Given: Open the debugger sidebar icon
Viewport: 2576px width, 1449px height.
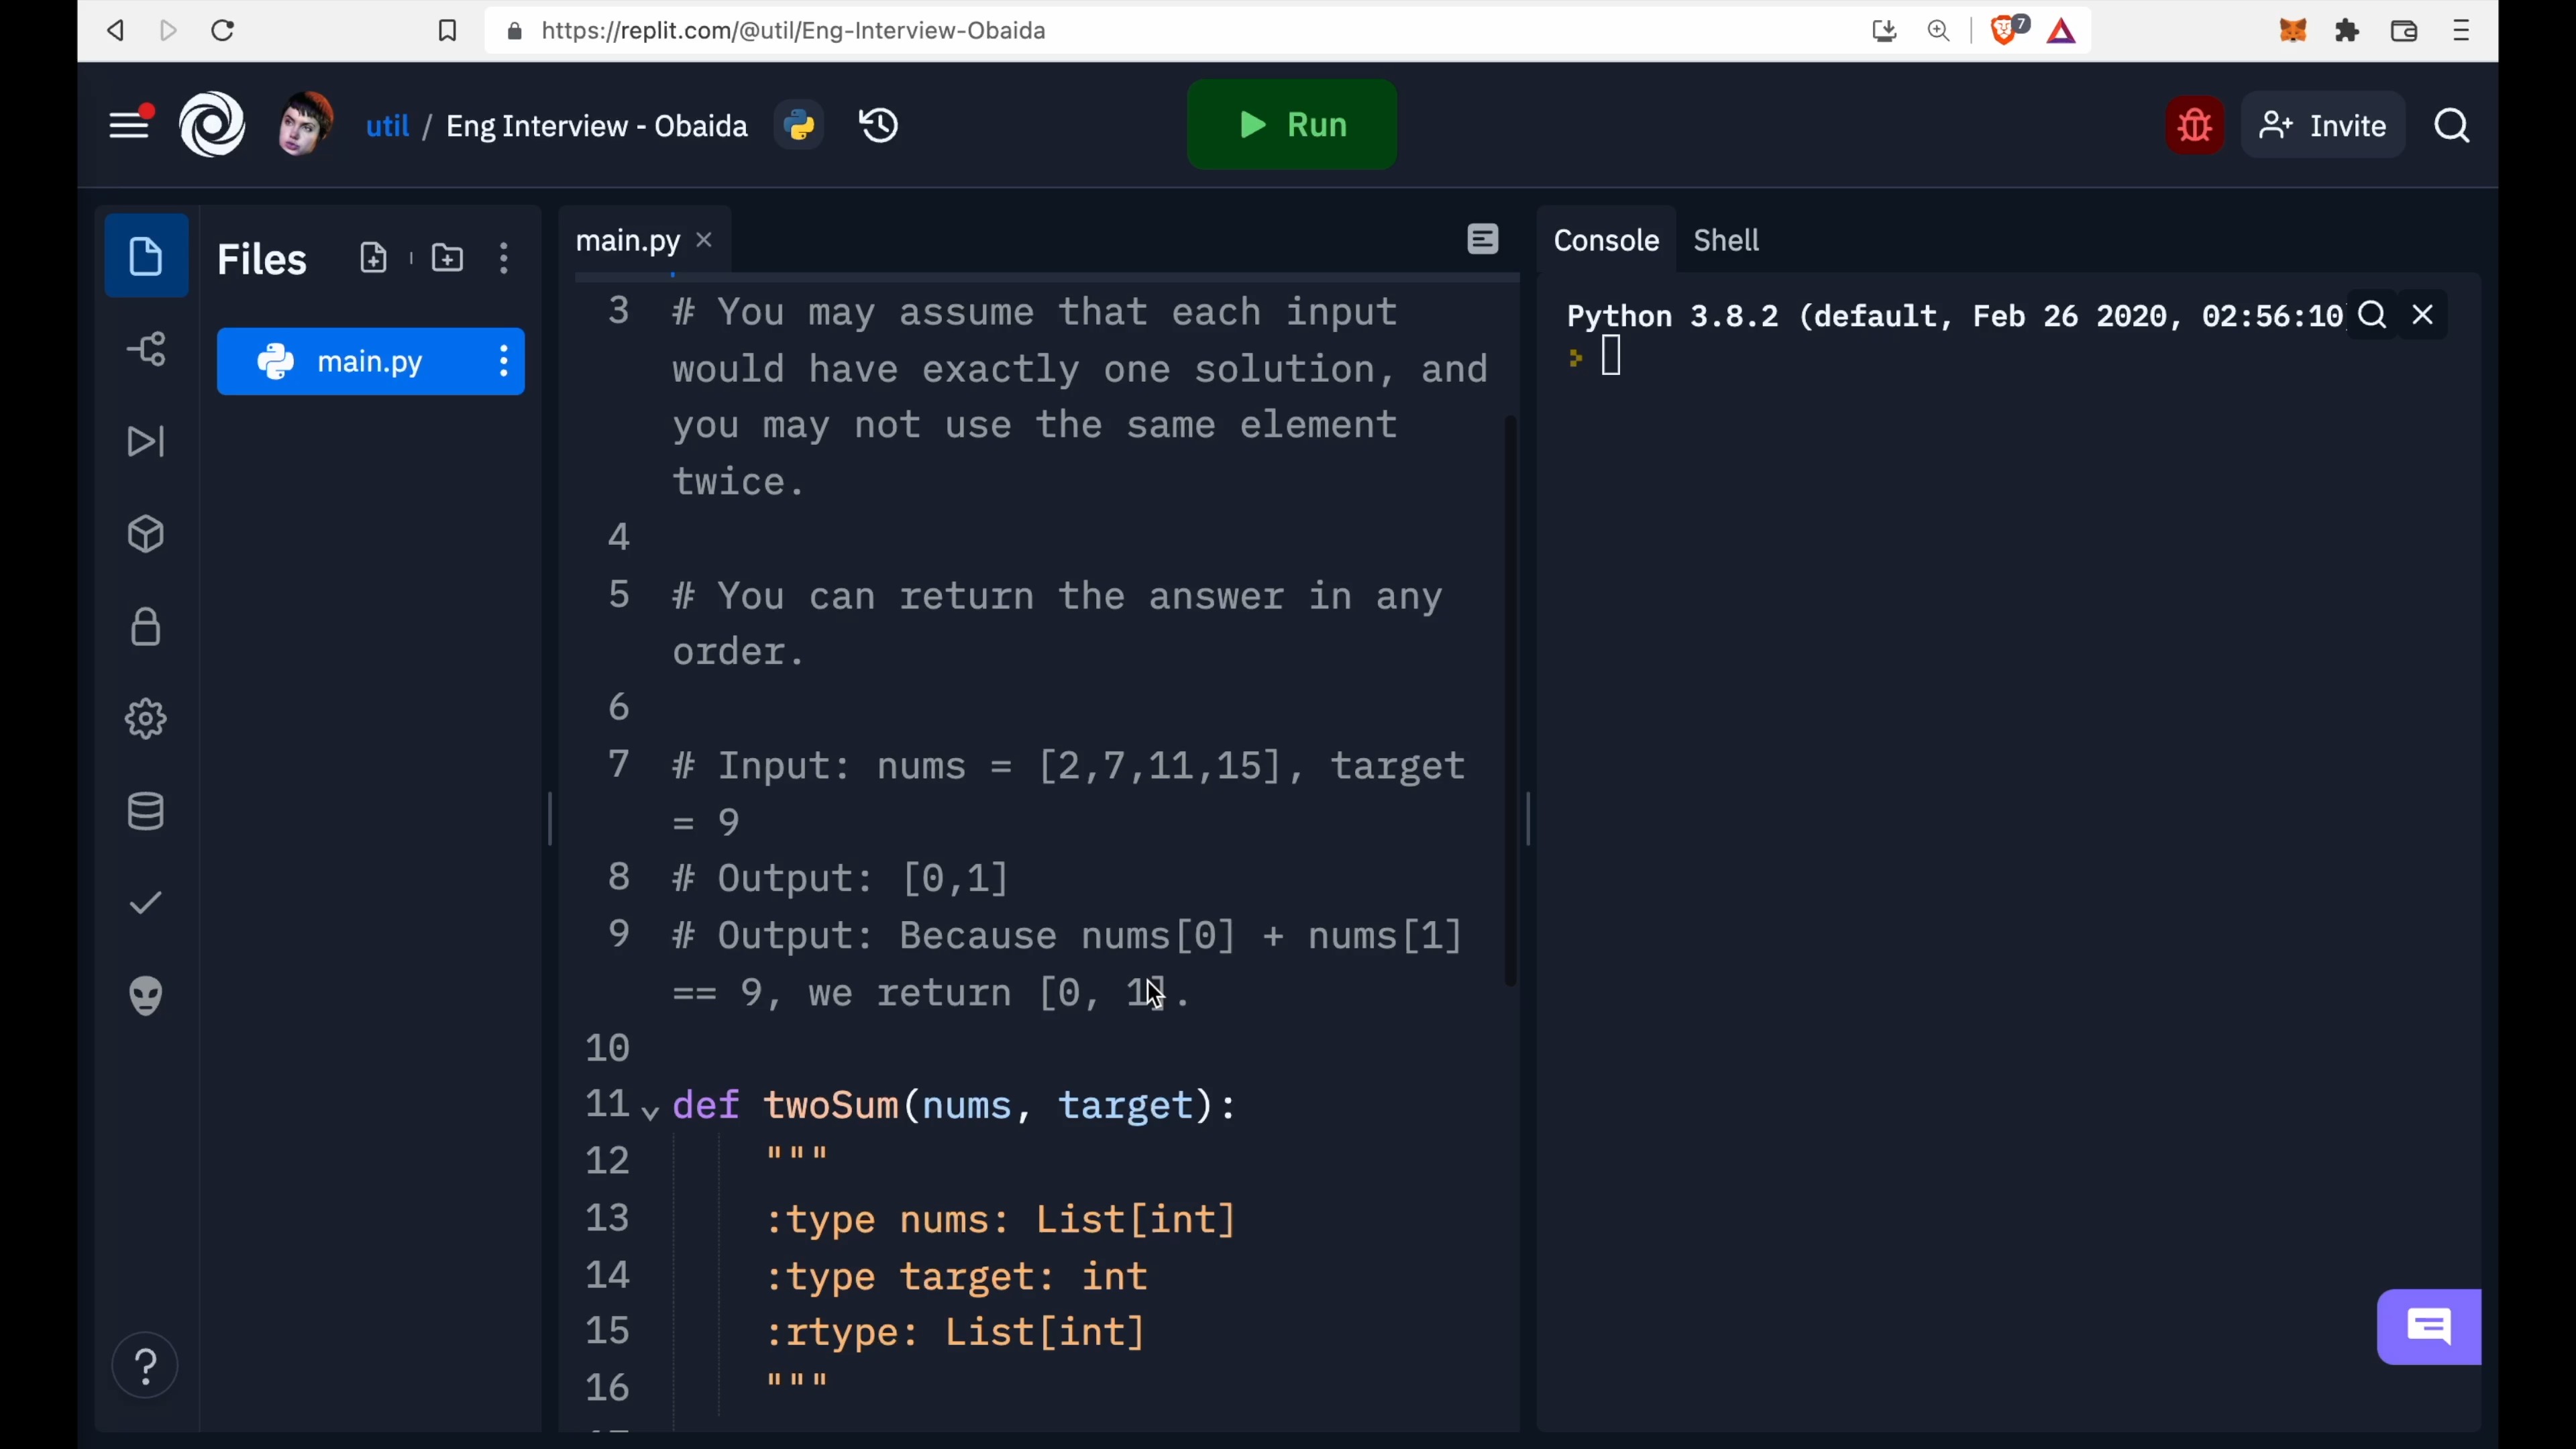Looking at the screenshot, I should point(146,442).
